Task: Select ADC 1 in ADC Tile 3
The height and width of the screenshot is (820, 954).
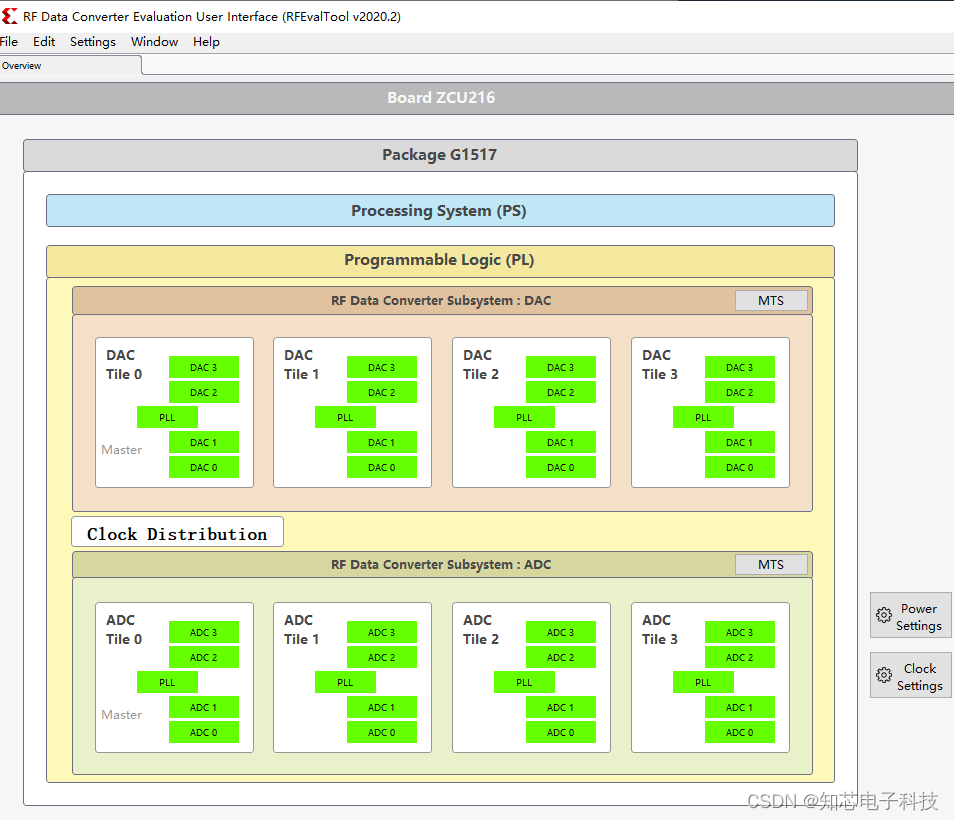Action: [739, 707]
